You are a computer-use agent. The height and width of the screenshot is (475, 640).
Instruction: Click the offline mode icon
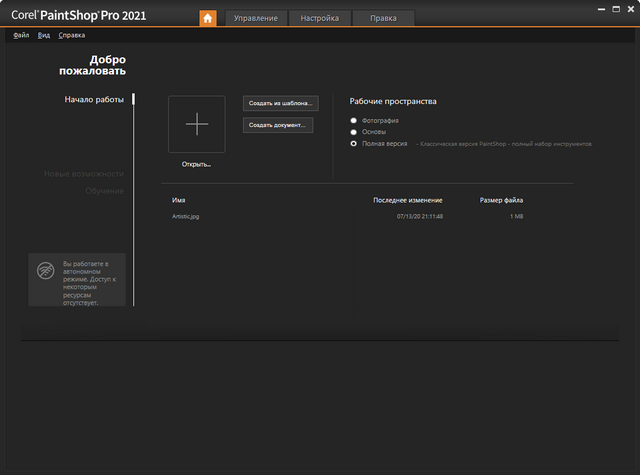click(46, 271)
